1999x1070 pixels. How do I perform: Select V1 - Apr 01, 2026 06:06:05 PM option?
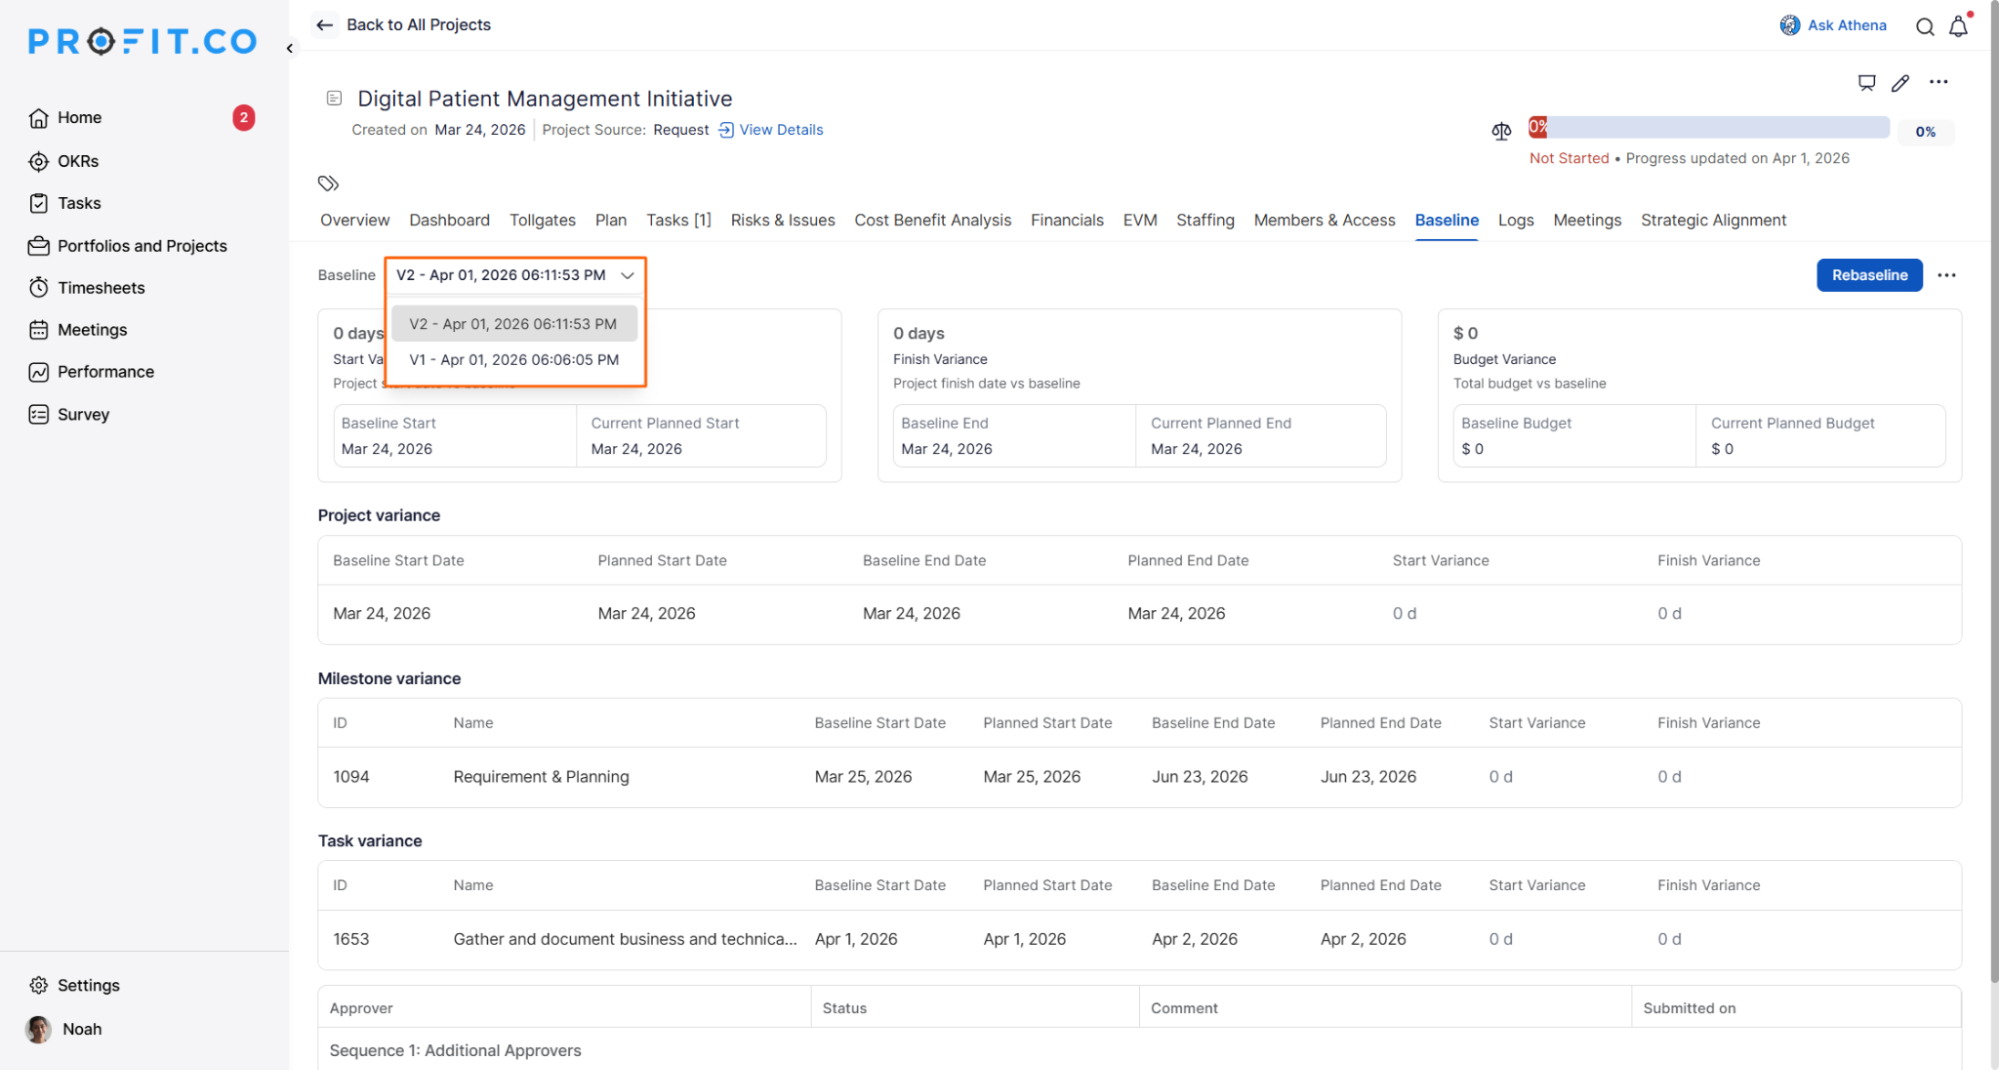pyautogui.click(x=514, y=360)
